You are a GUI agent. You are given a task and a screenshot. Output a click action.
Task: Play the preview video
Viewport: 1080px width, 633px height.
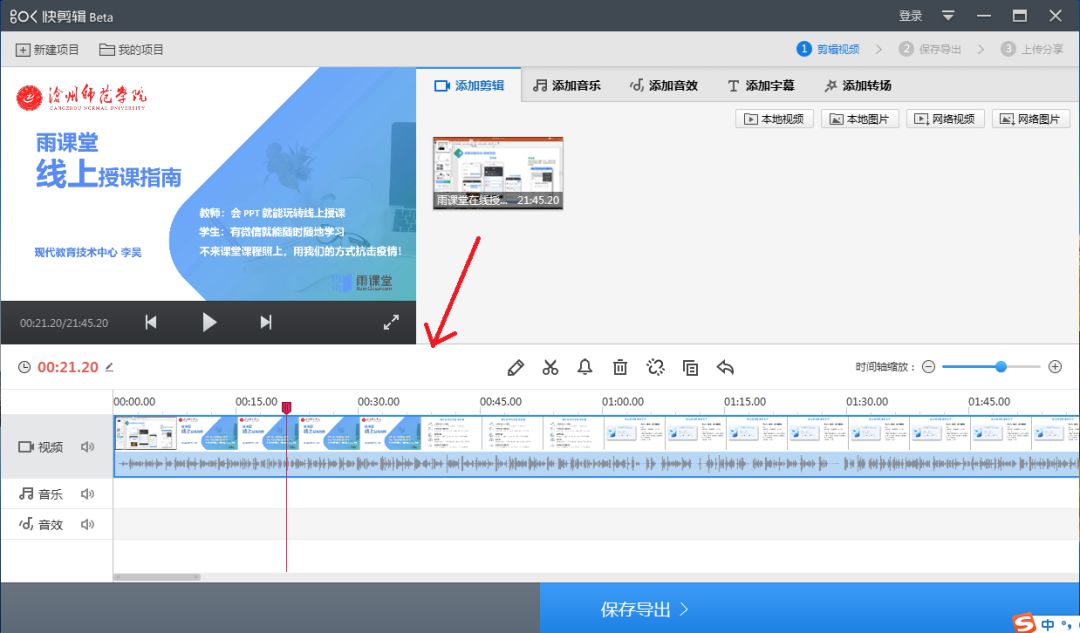click(209, 322)
